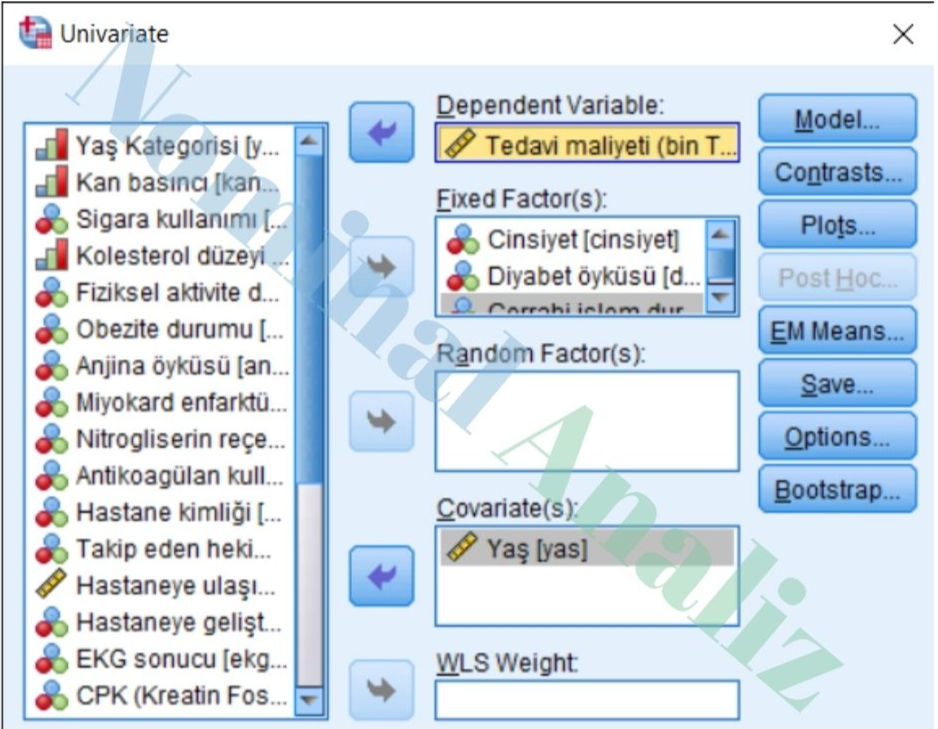Screen dimensions: 938x729
Task: Open the Contrasts dialog
Action: point(838,172)
